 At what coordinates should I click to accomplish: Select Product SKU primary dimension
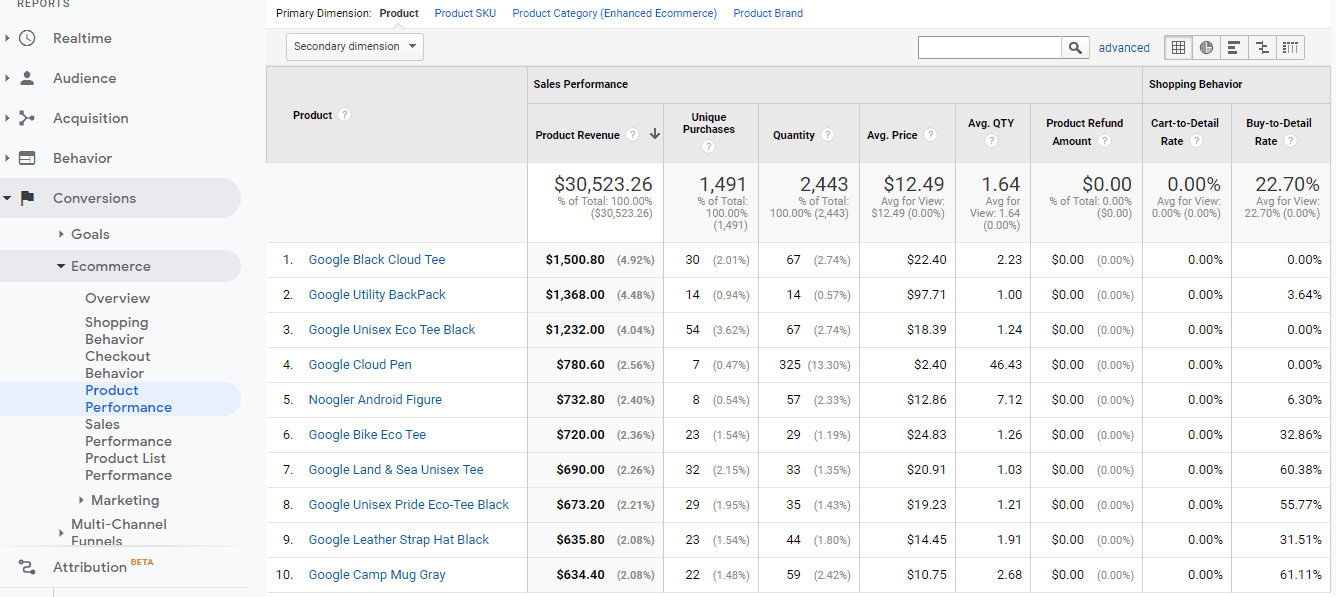pyautogui.click(x=465, y=14)
